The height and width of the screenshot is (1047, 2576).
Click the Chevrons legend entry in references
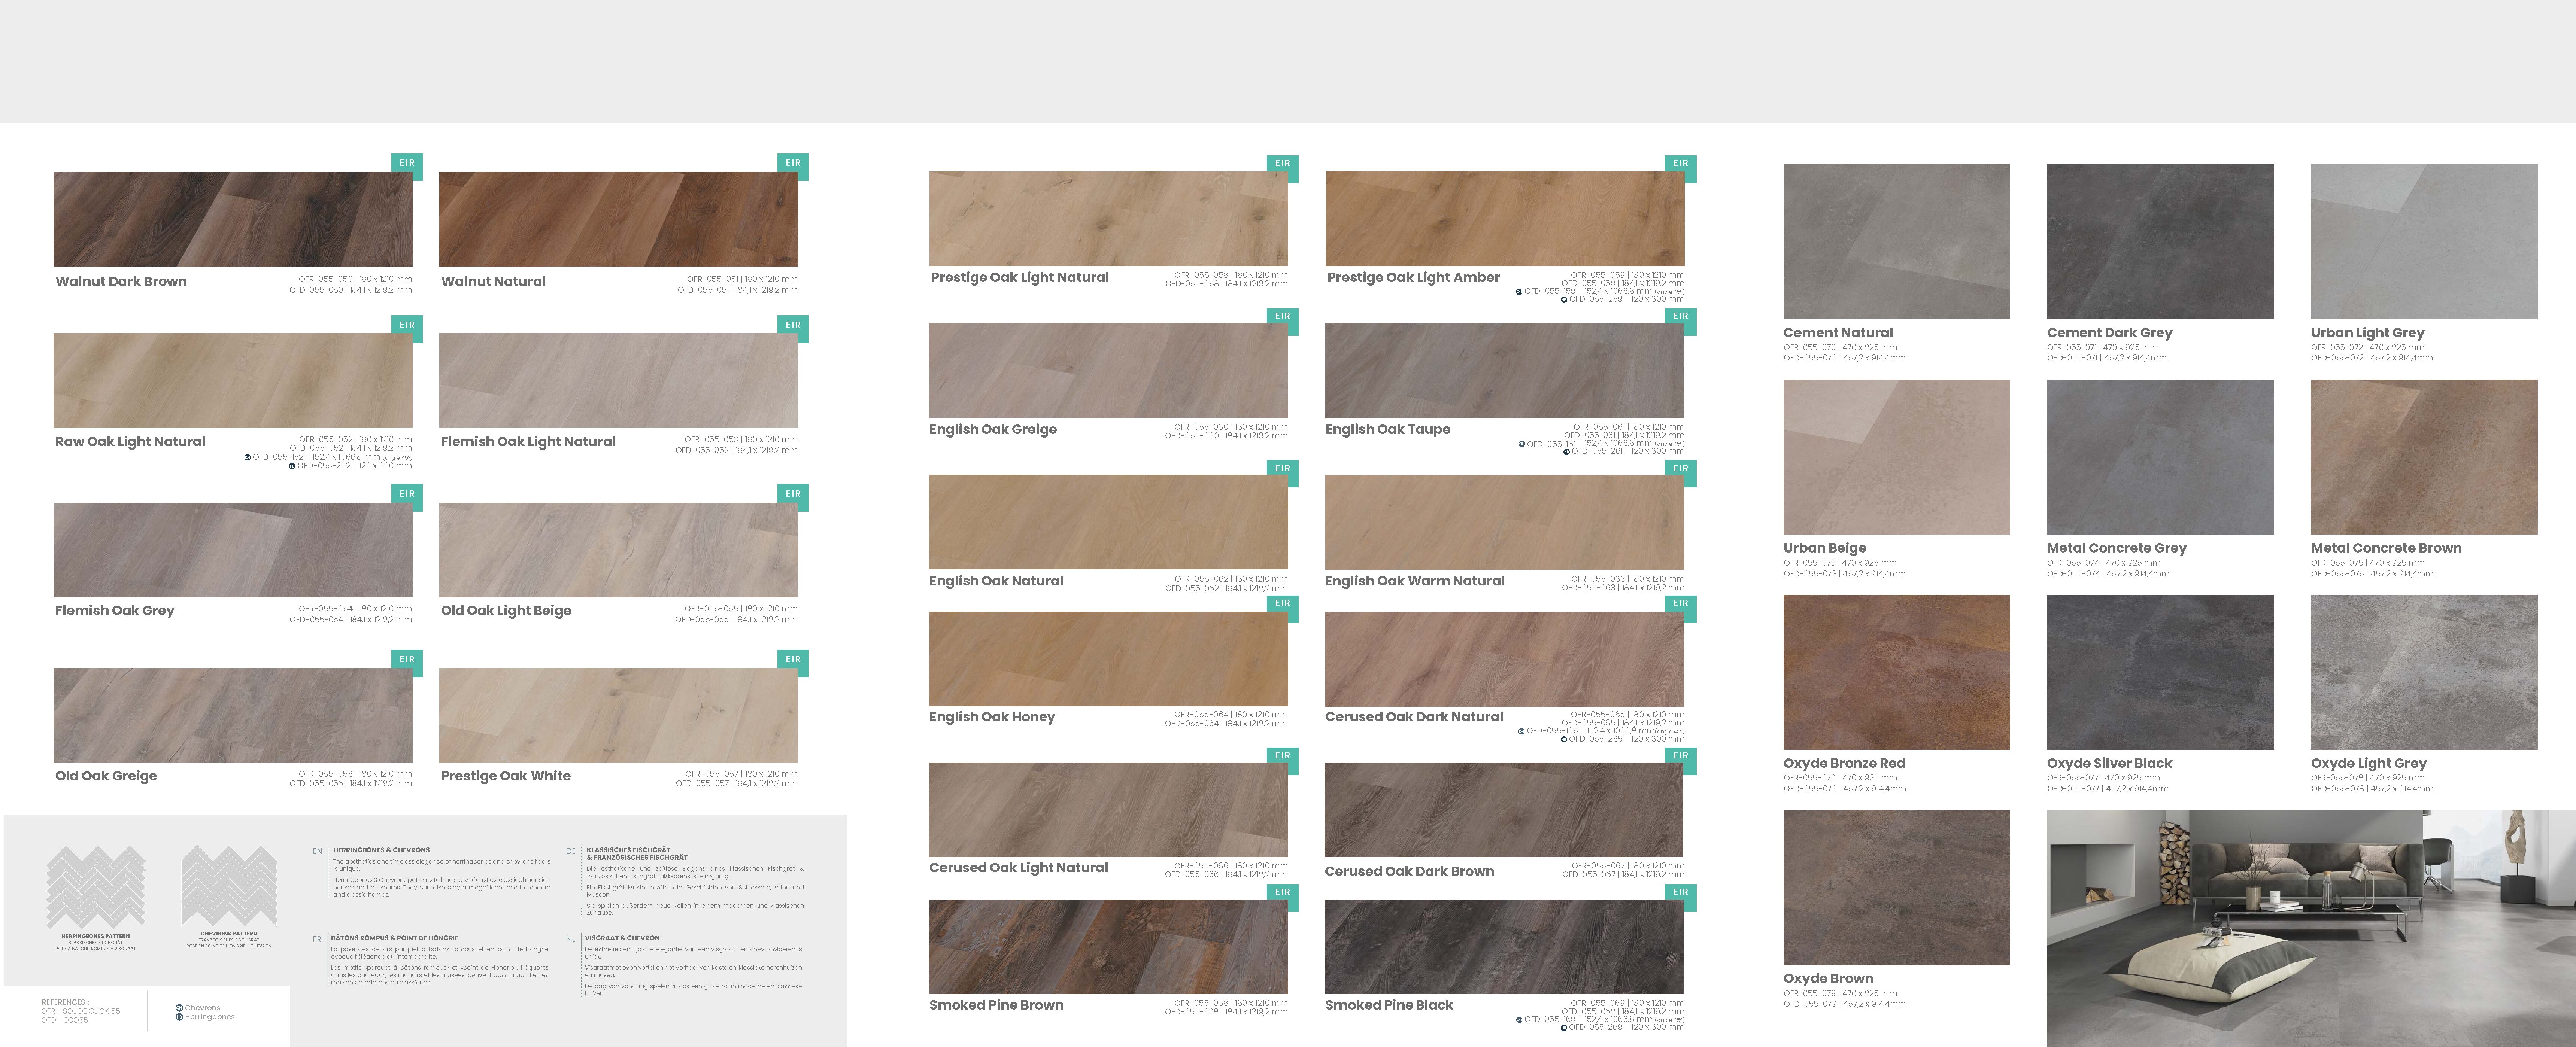click(x=198, y=1008)
